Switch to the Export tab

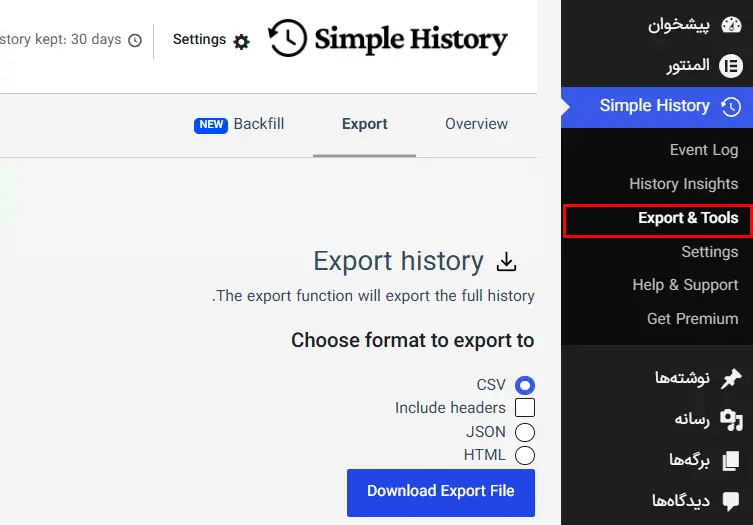(x=364, y=124)
